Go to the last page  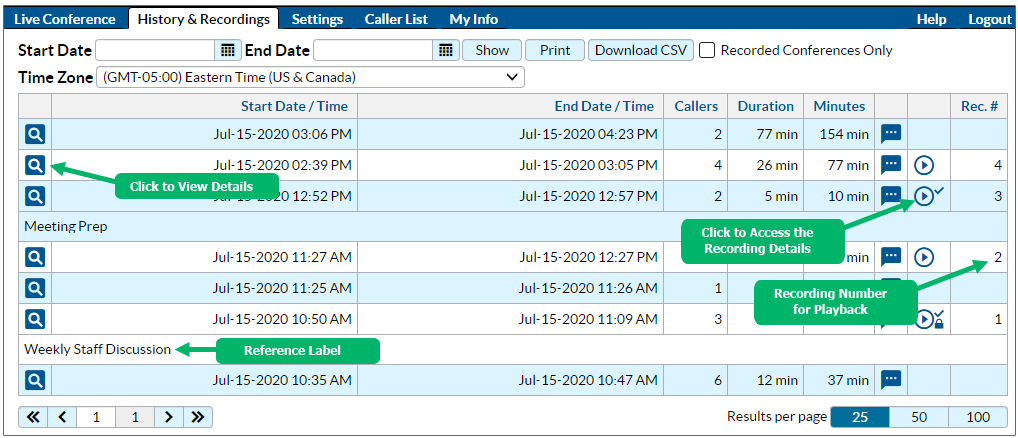click(x=197, y=417)
